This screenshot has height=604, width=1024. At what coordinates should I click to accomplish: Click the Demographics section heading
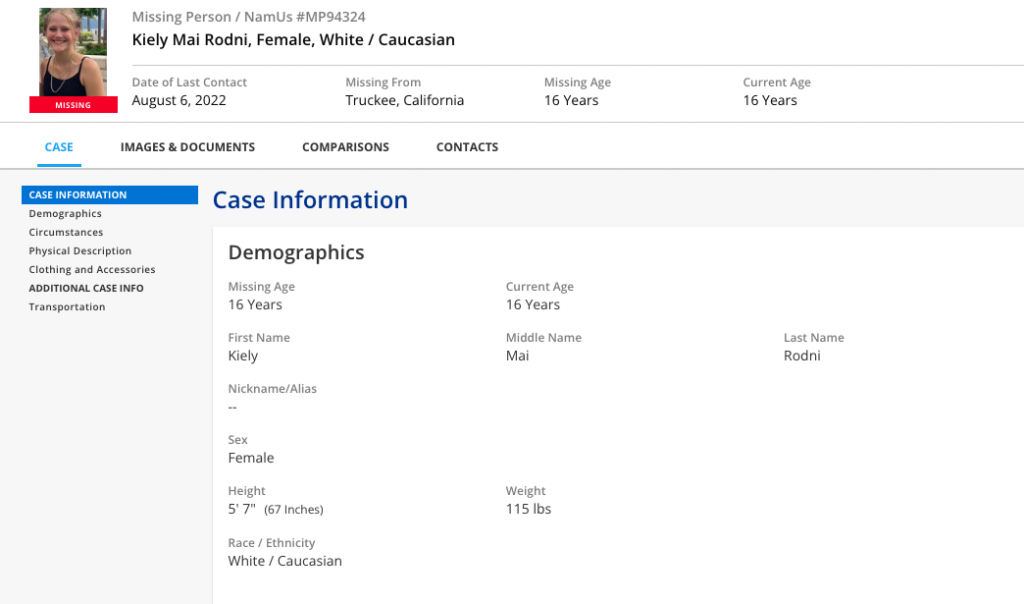296,253
